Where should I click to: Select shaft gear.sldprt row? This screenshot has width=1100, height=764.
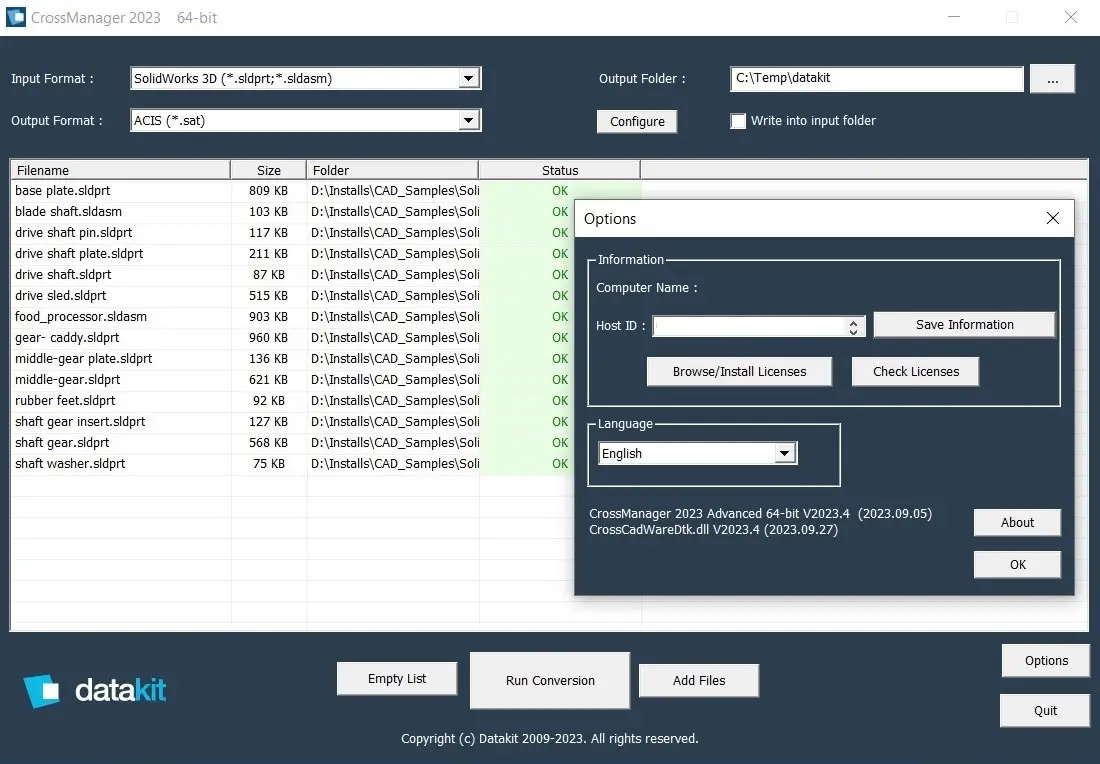click(292, 443)
